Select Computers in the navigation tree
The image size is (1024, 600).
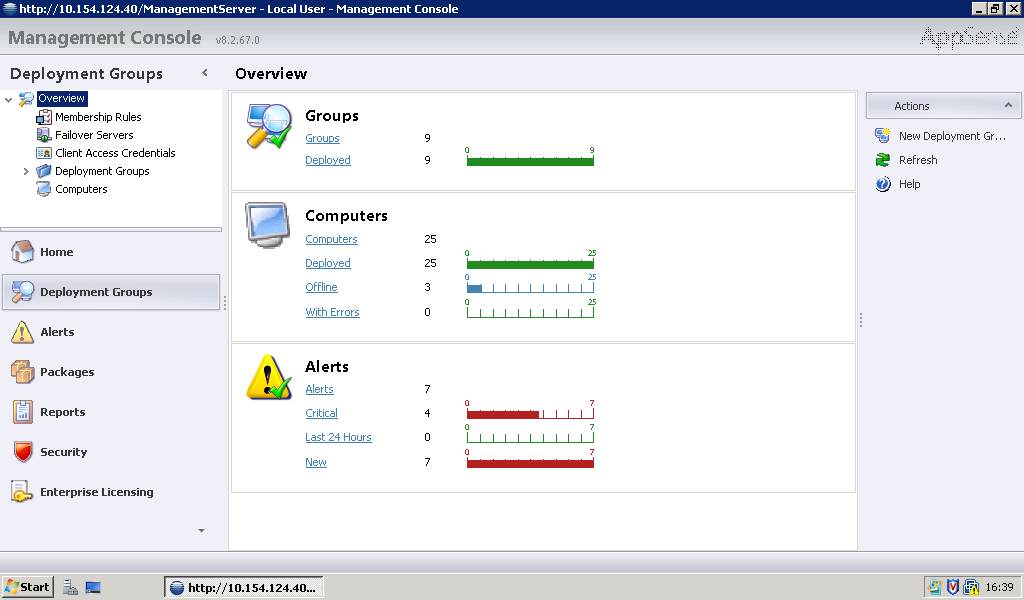[81, 189]
